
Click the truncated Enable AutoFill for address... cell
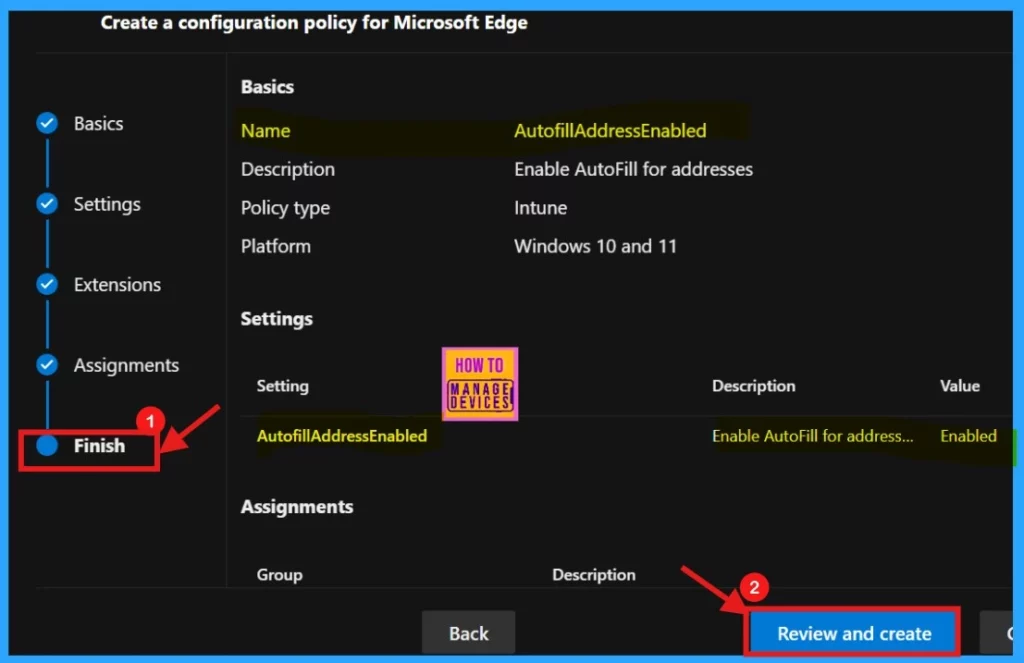click(812, 436)
